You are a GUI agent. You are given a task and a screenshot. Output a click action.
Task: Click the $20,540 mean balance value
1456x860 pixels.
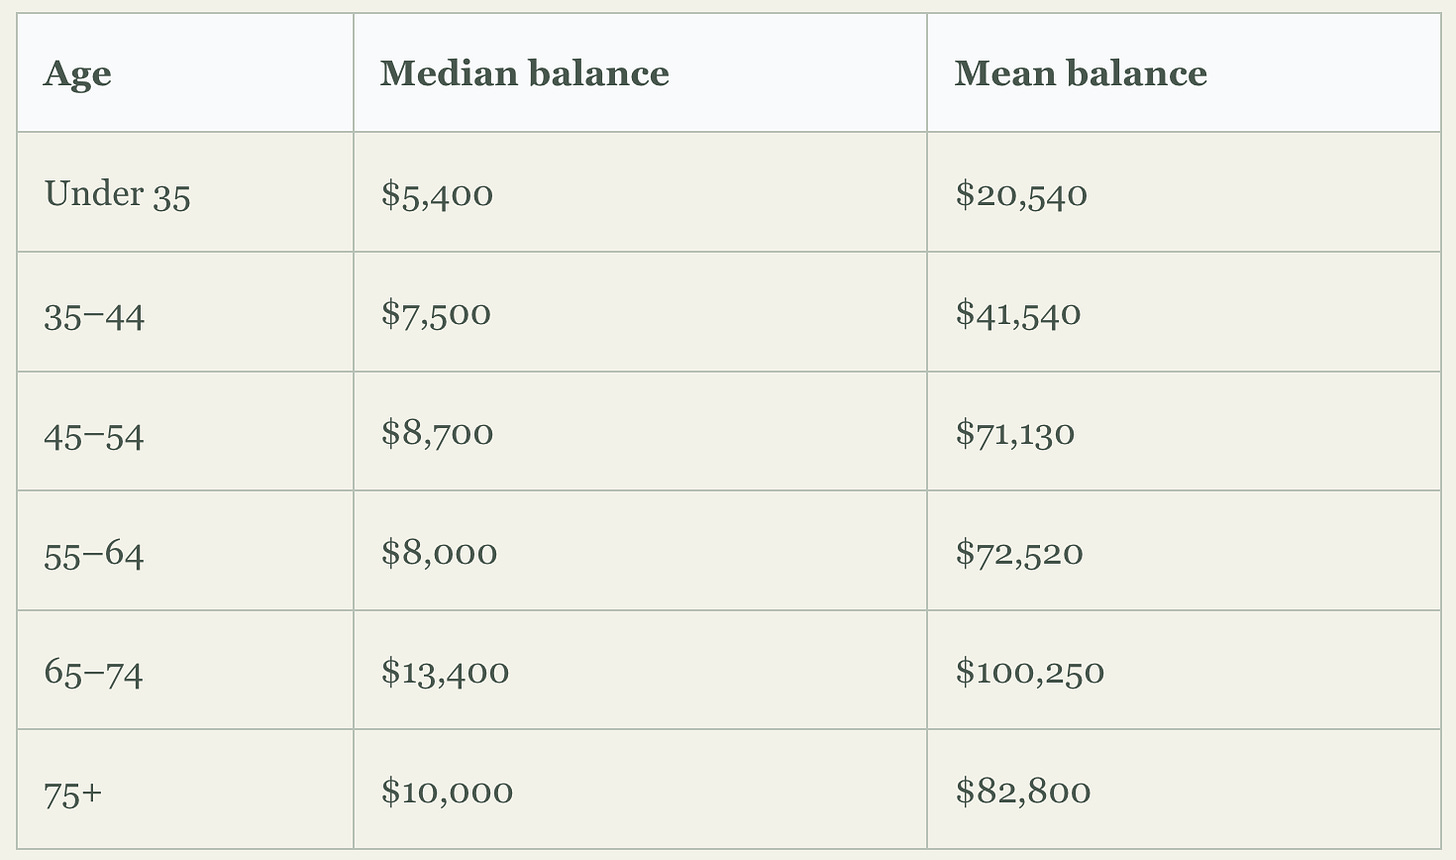coord(1021,194)
